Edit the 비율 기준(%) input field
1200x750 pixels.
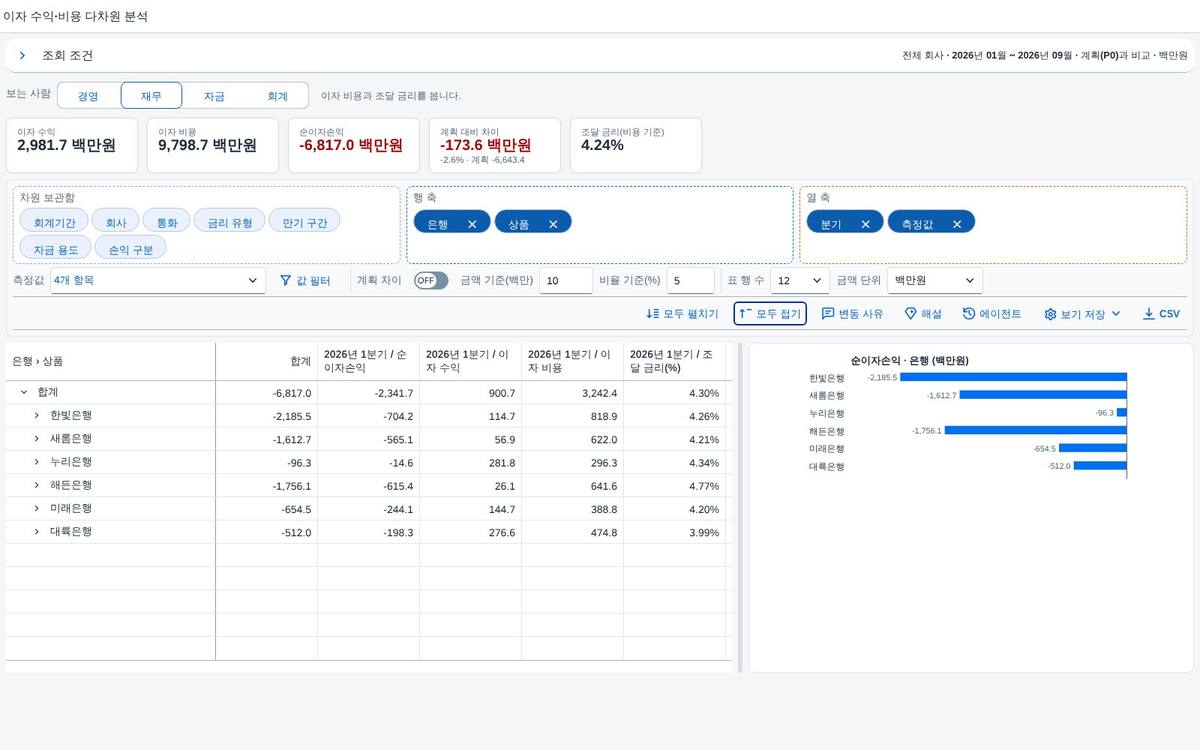coord(692,281)
